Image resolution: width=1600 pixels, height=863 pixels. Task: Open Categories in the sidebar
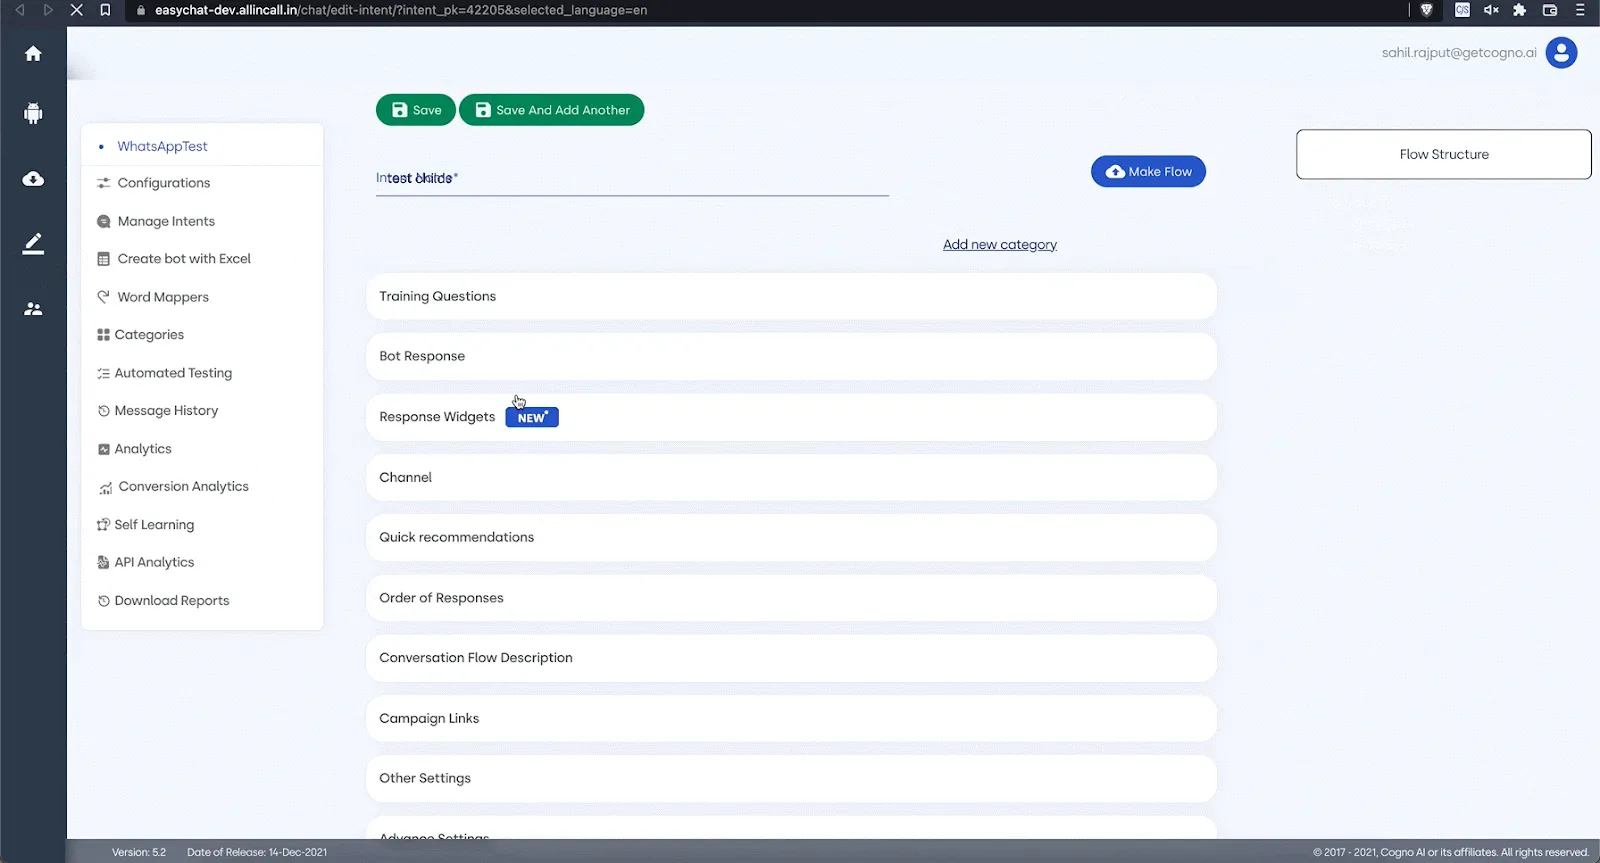[149, 335]
